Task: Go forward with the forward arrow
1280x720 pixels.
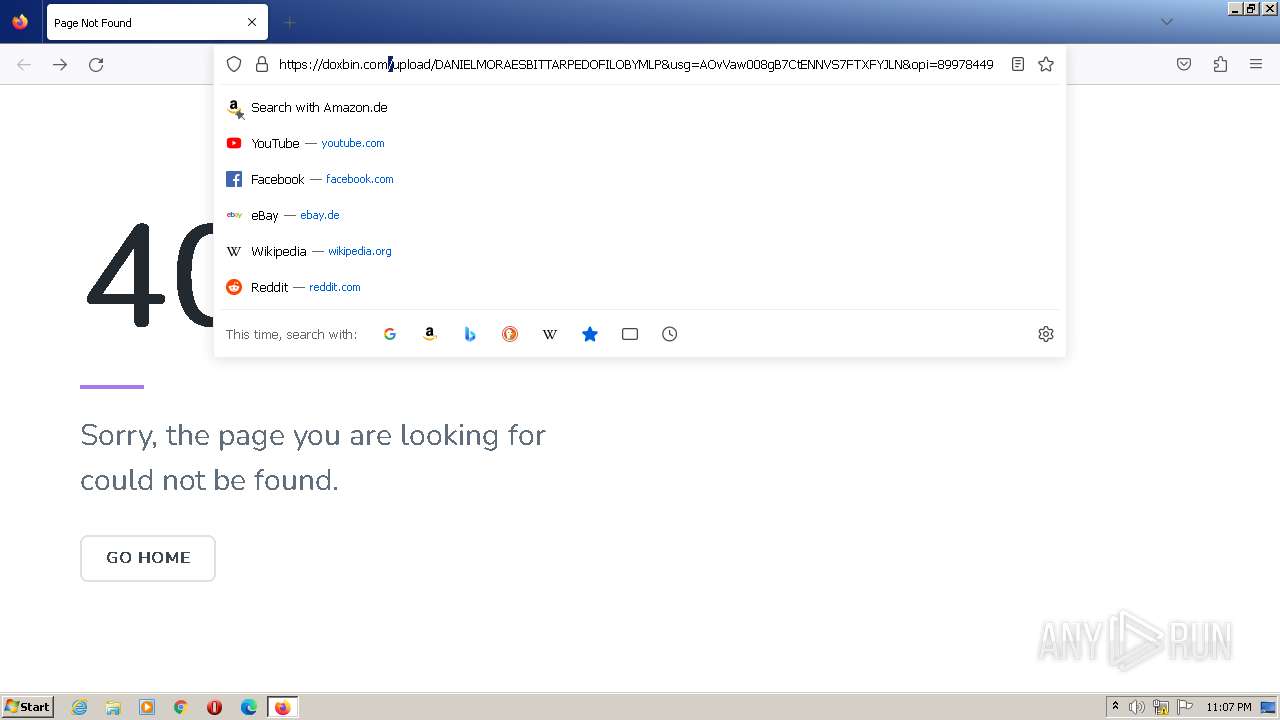Action: coord(60,64)
